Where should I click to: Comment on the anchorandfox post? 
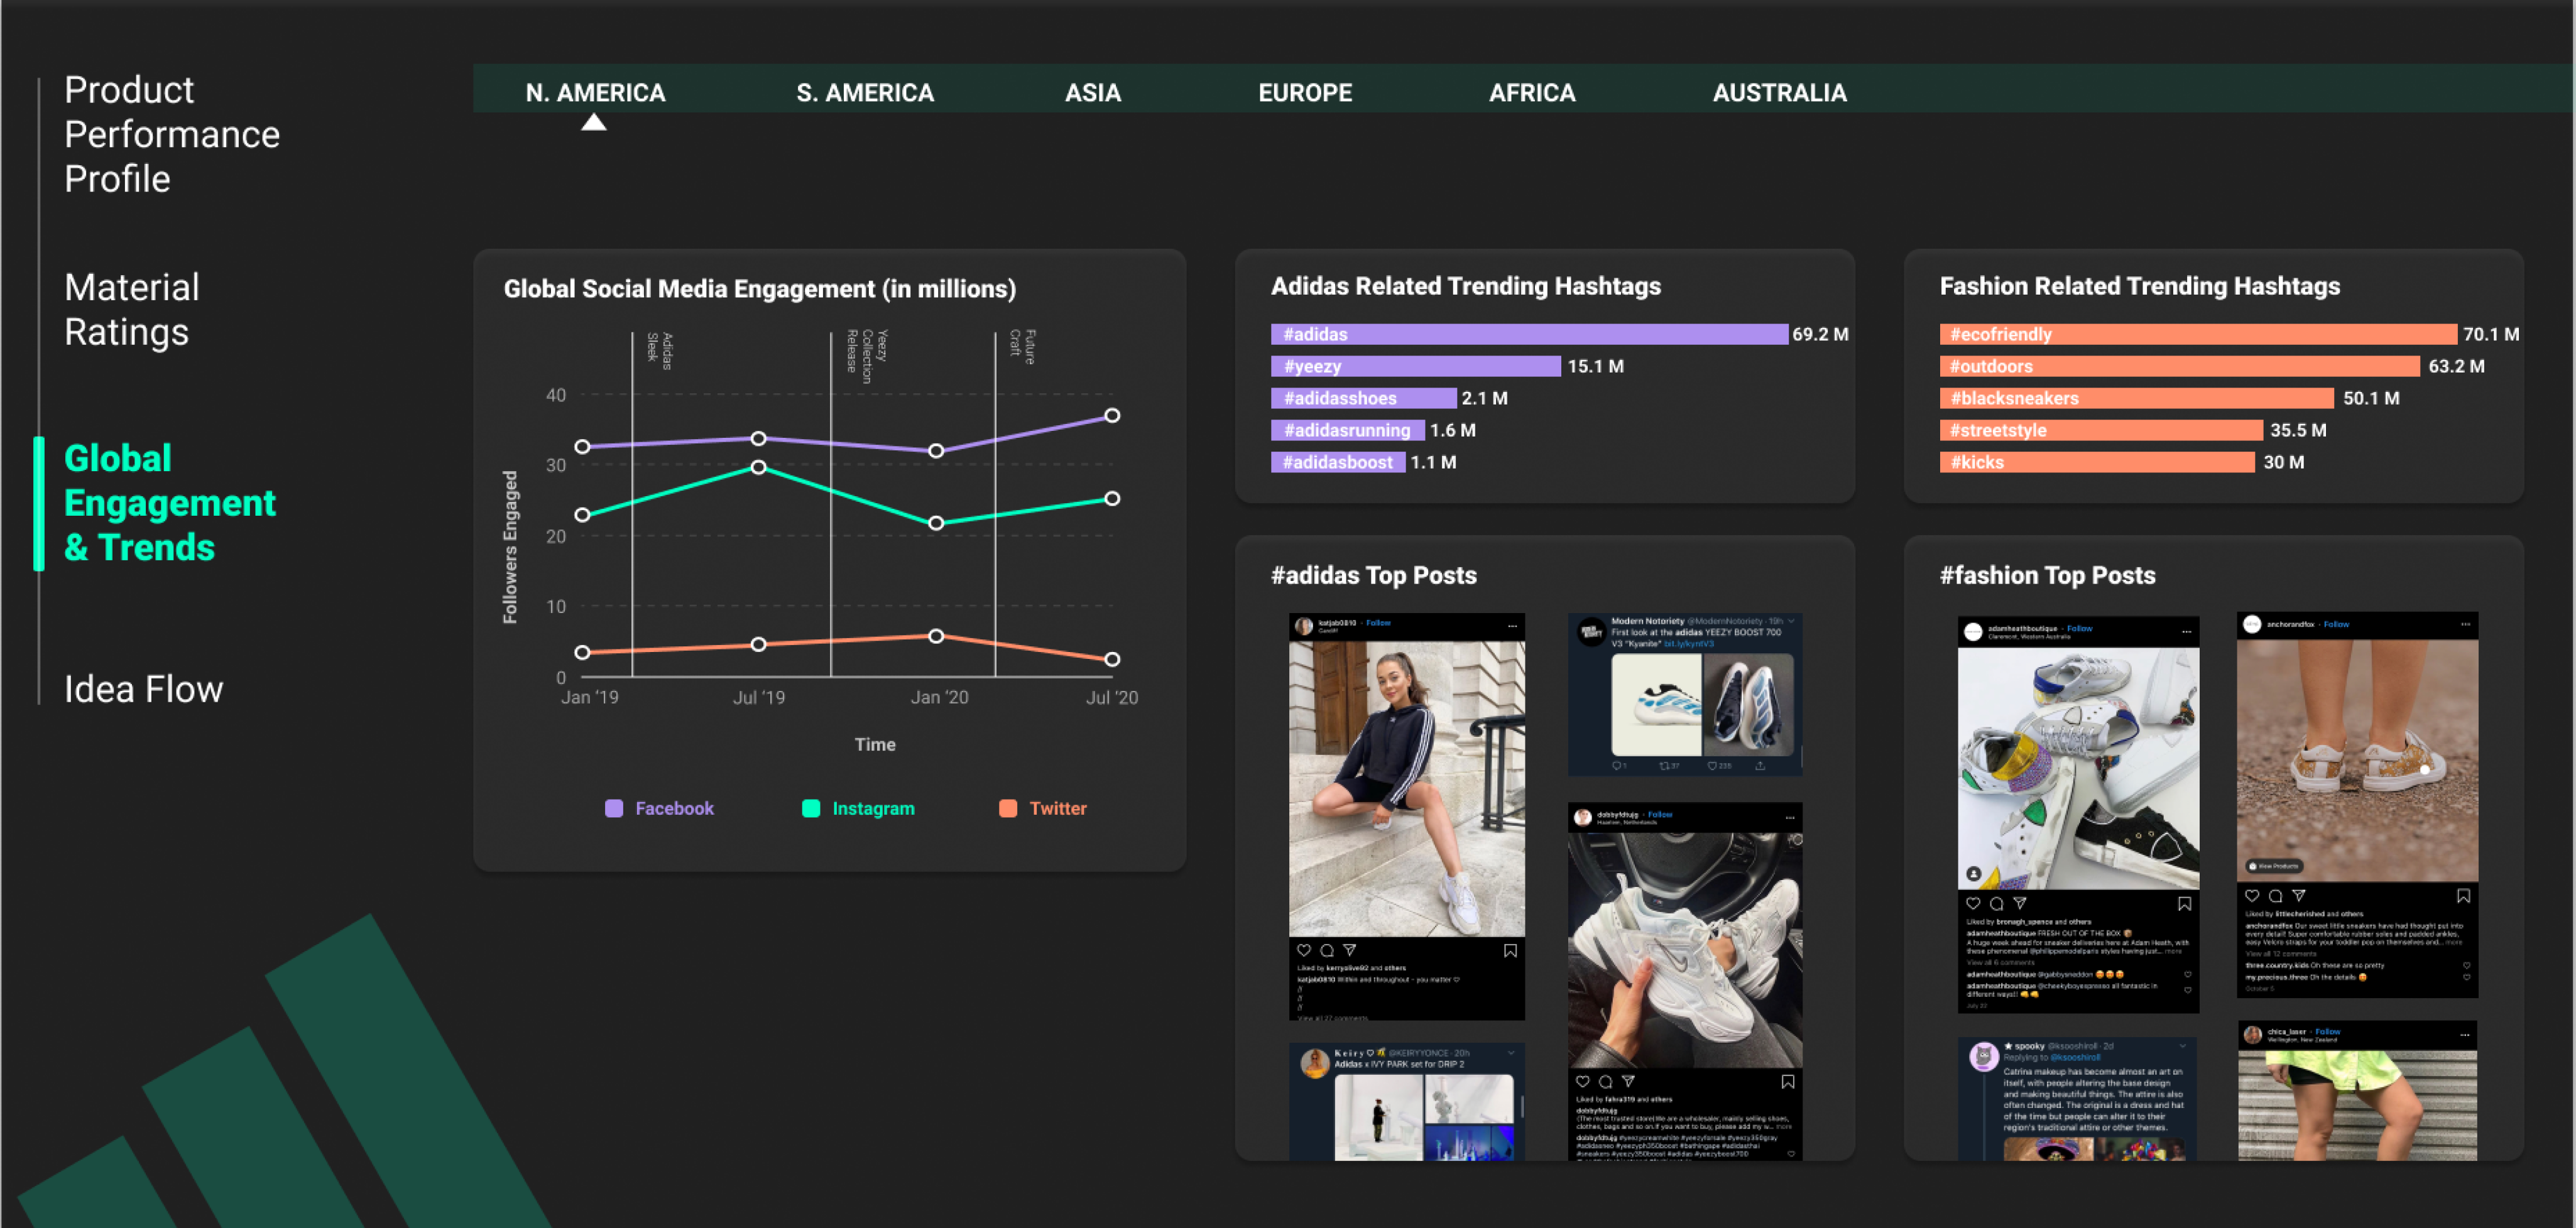pos(2275,895)
